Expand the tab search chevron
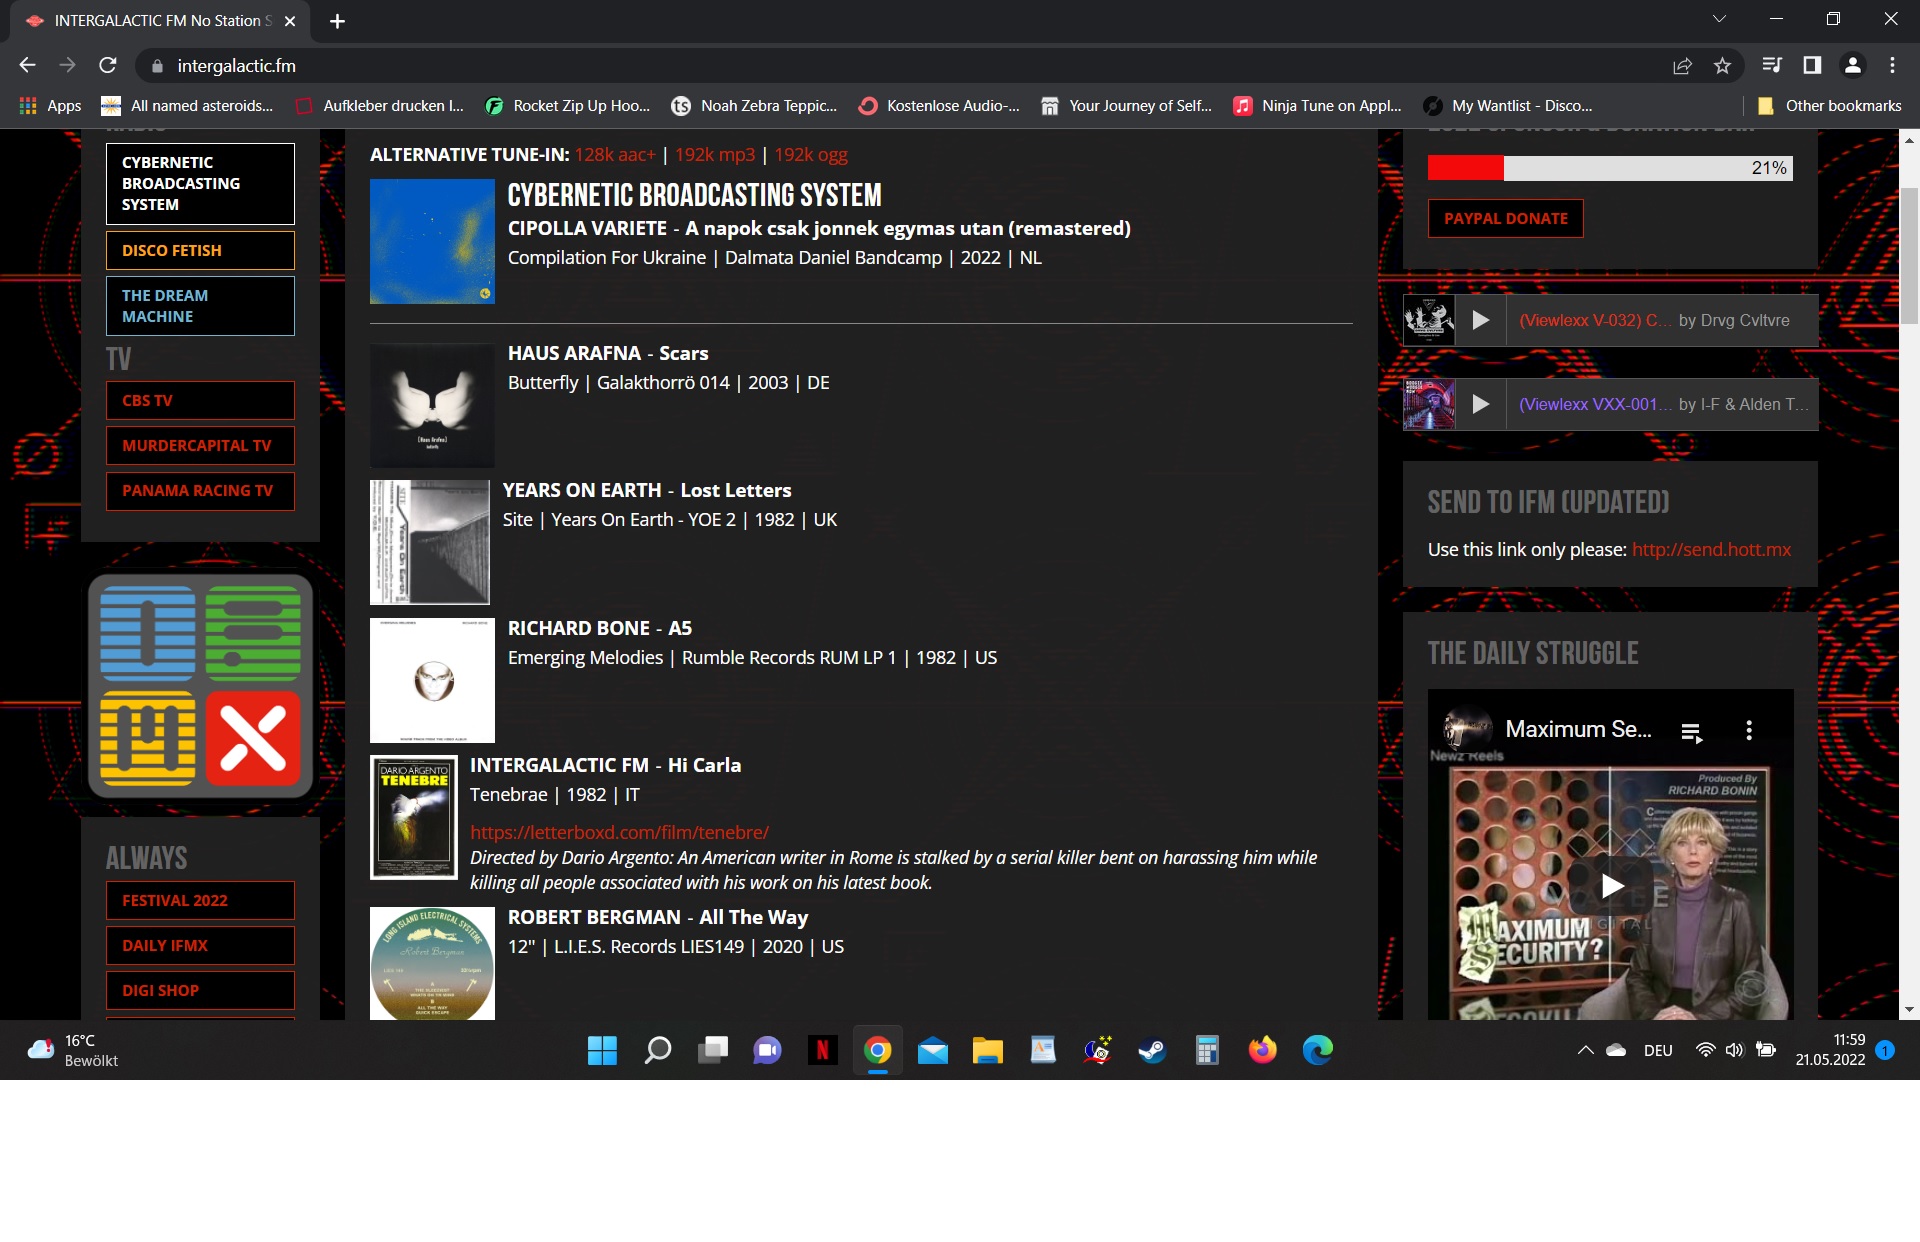 click(x=1719, y=19)
